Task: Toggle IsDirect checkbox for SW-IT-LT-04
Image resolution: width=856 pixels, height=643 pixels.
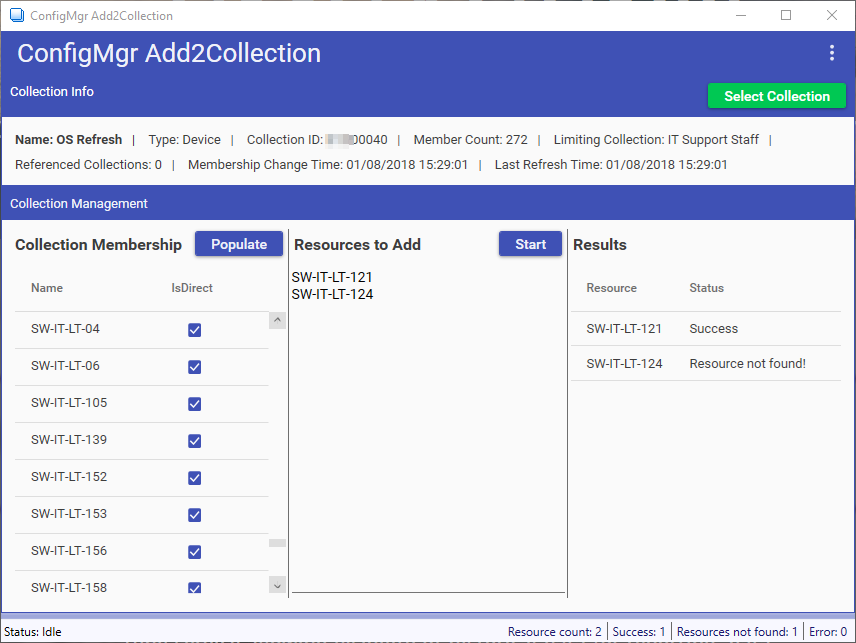Action: pos(194,330)
